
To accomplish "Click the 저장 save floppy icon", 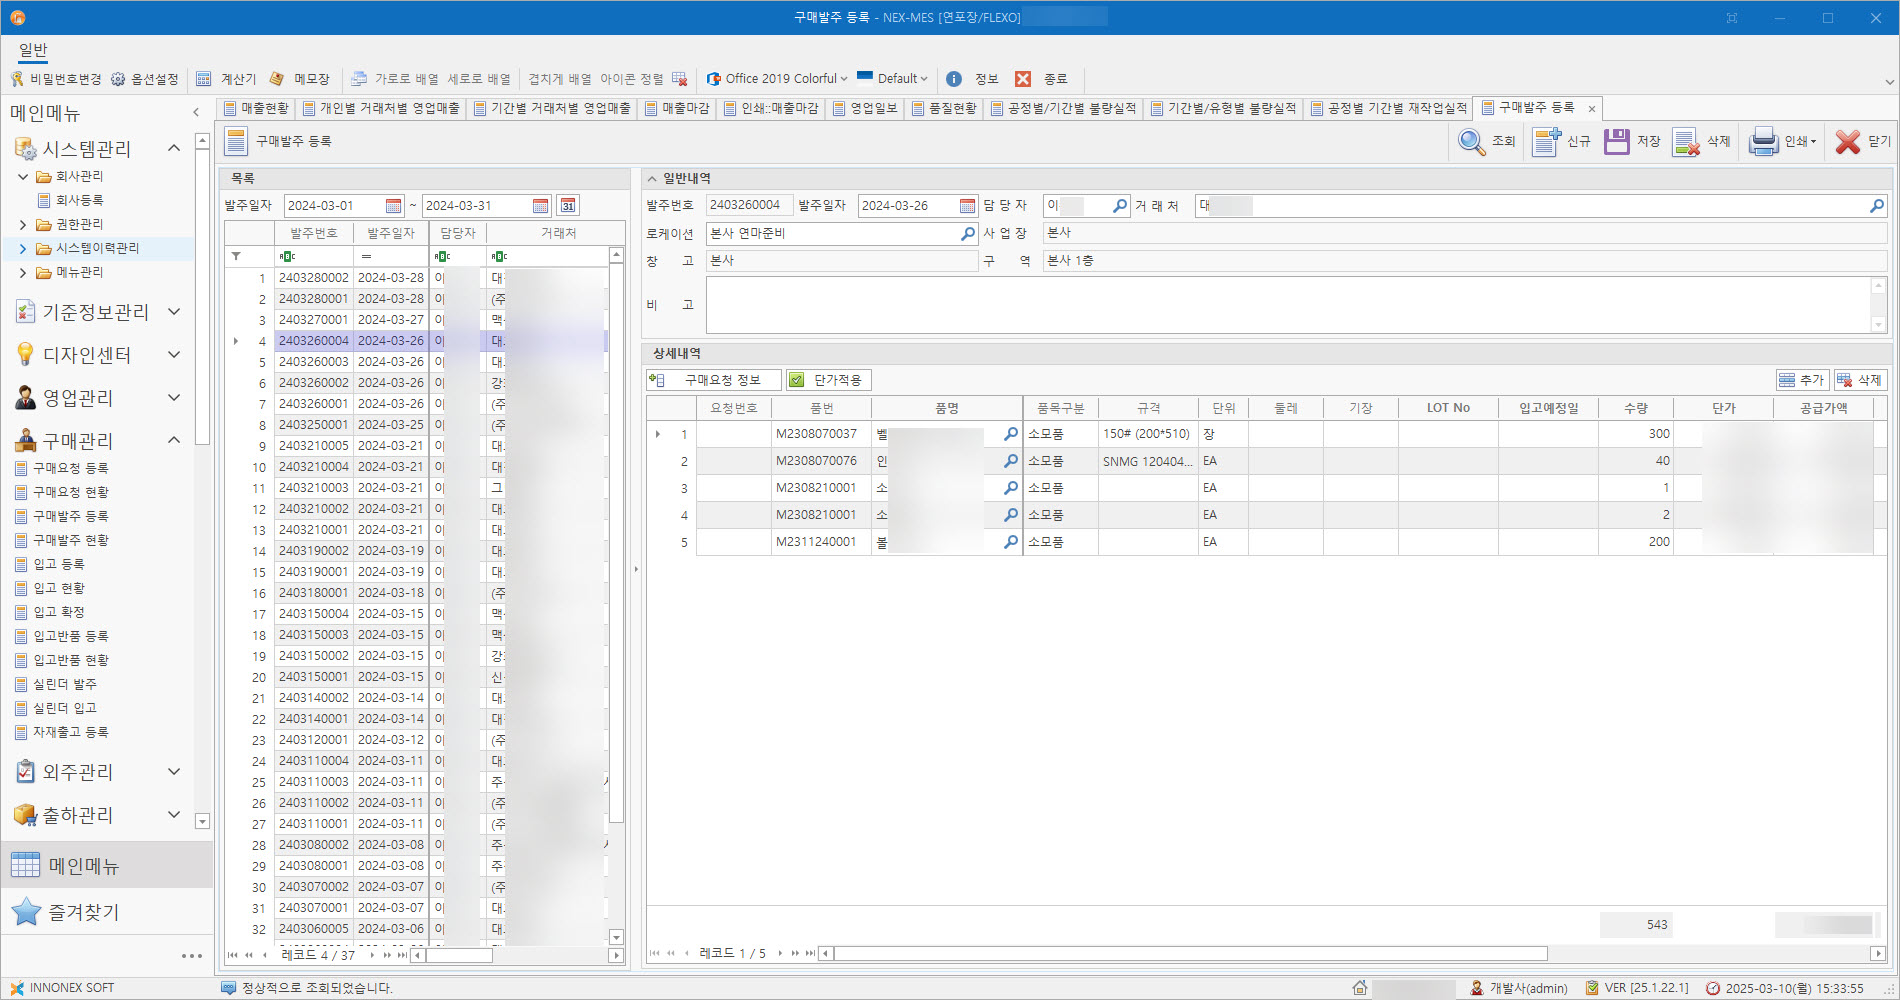I will pos(1617,142).
